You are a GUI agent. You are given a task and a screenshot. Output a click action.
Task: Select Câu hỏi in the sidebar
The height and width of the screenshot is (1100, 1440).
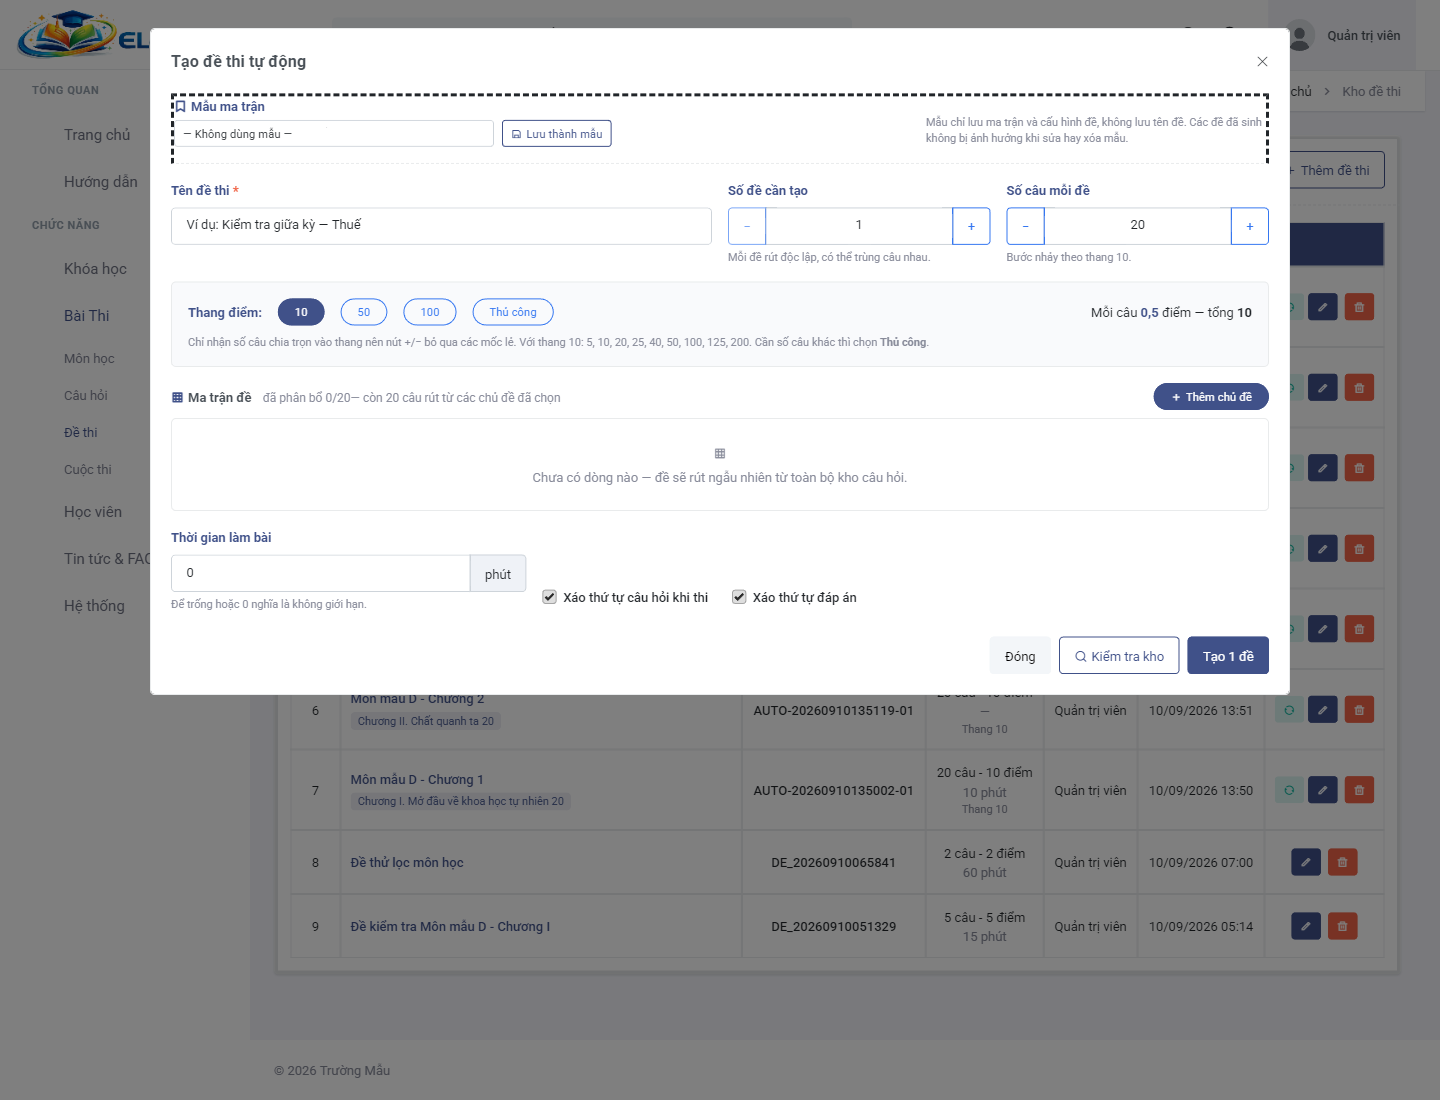coord(86,396)
